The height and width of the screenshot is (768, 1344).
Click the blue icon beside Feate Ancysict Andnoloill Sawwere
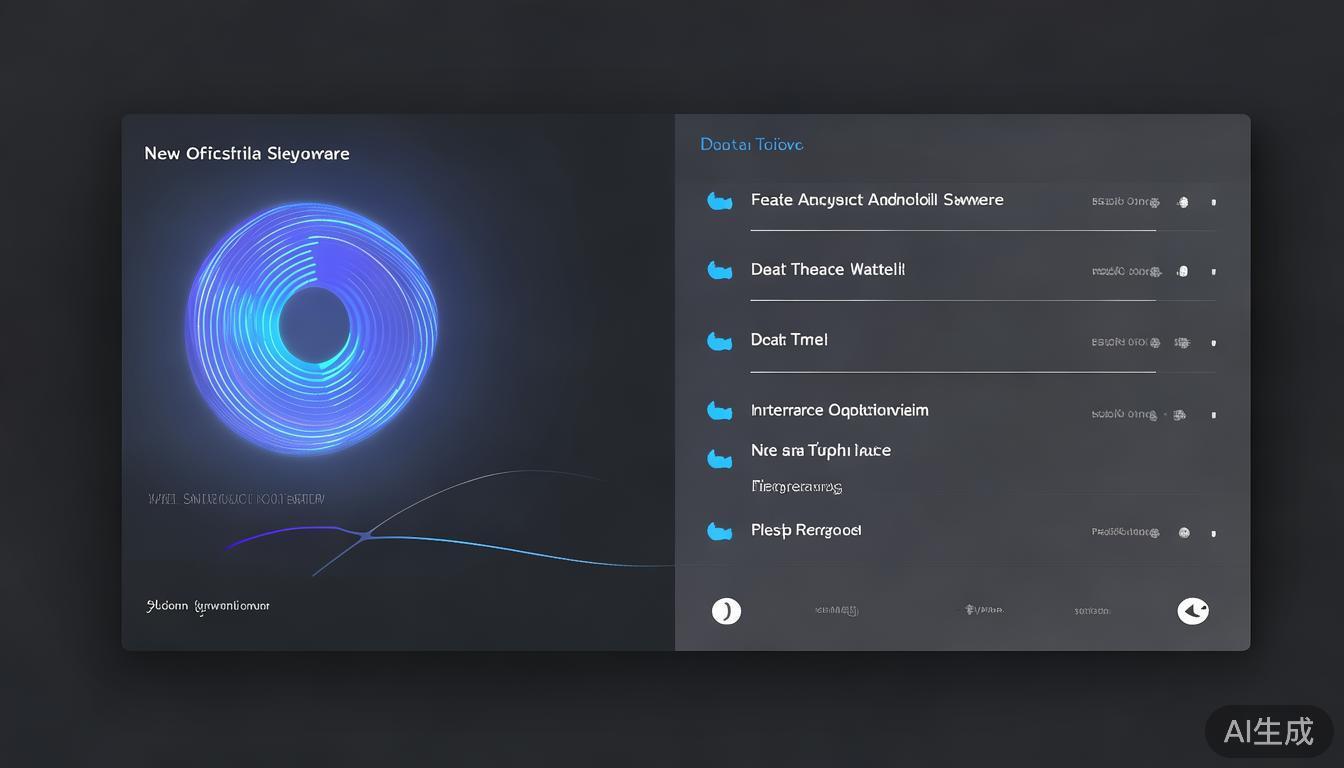click(x=719, y=201)
